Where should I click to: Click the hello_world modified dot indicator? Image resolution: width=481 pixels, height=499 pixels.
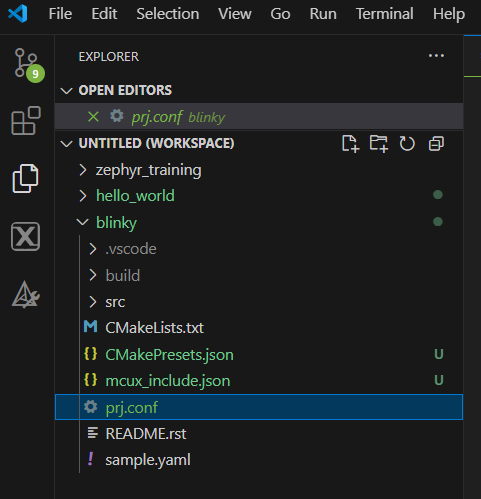click(x=438, y=195)
